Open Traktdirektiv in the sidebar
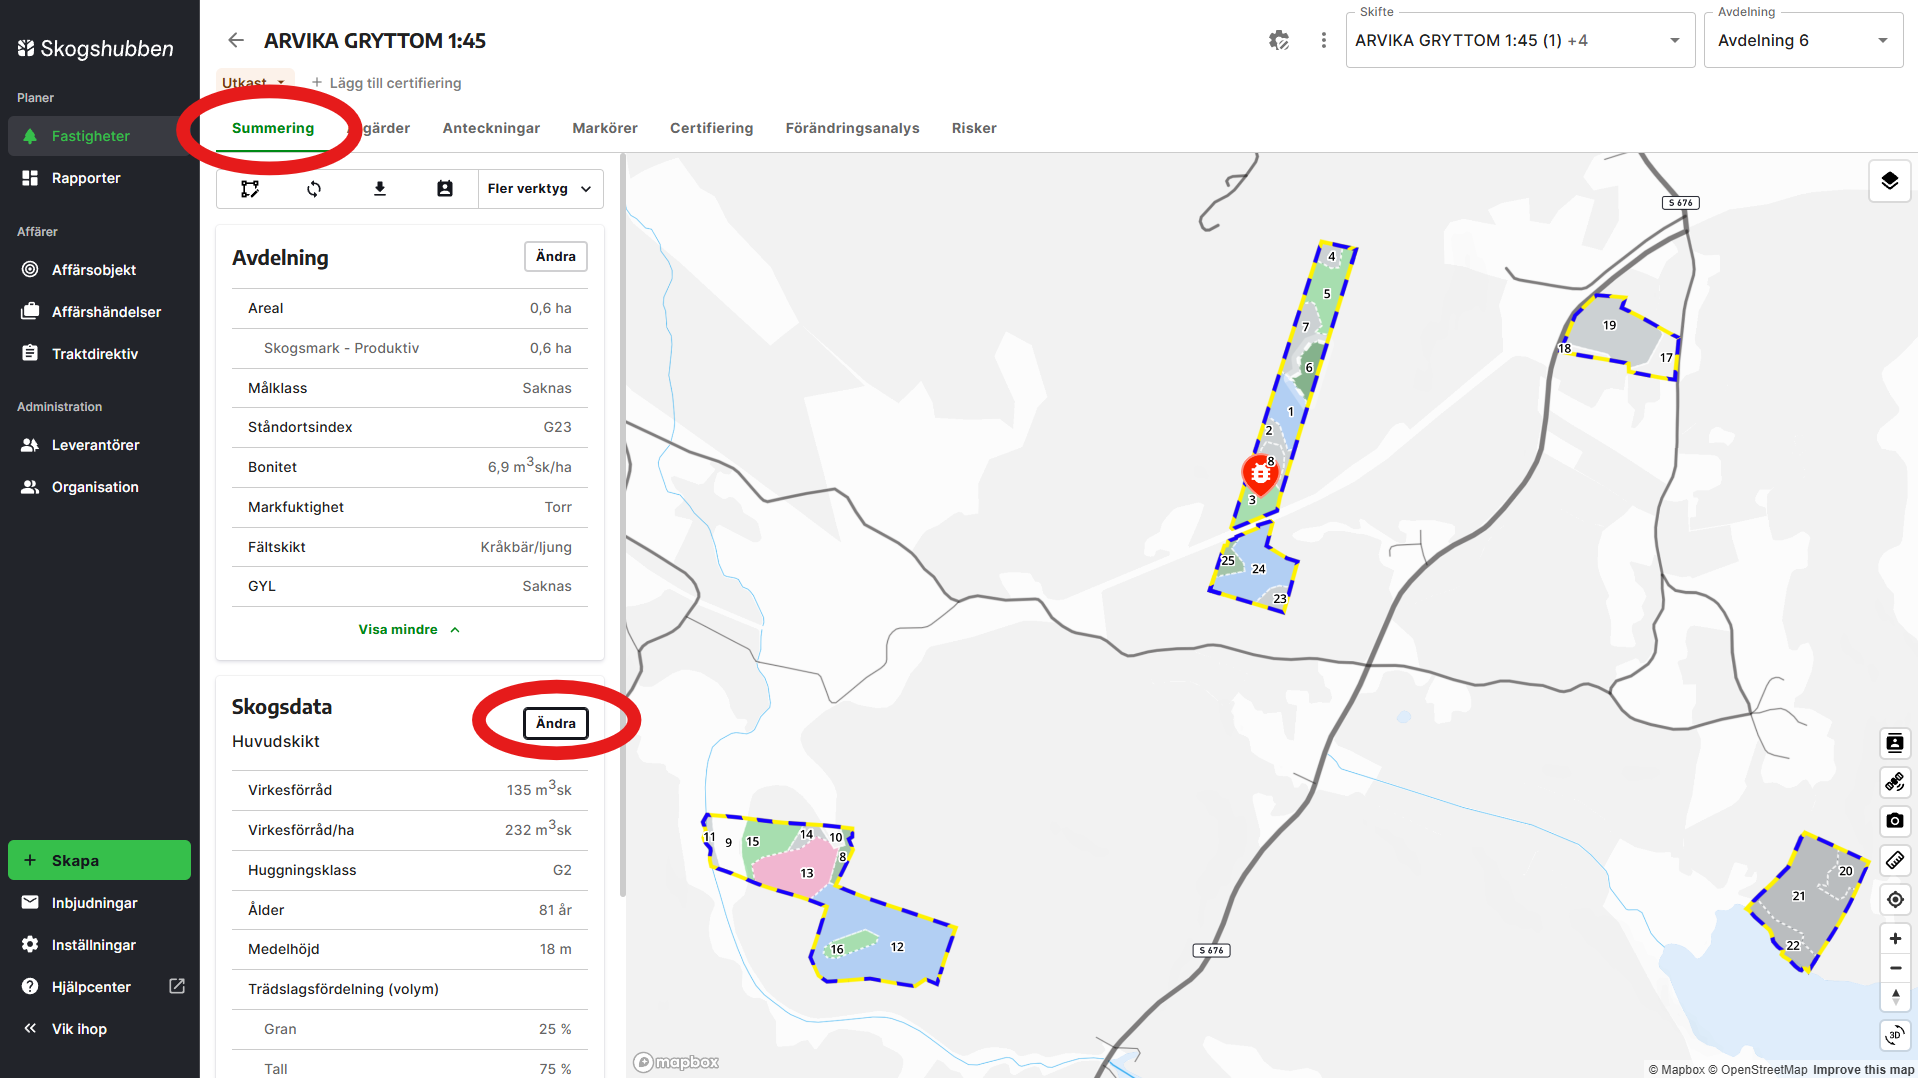The image size is (1918, 1078). tap(100, 354)
